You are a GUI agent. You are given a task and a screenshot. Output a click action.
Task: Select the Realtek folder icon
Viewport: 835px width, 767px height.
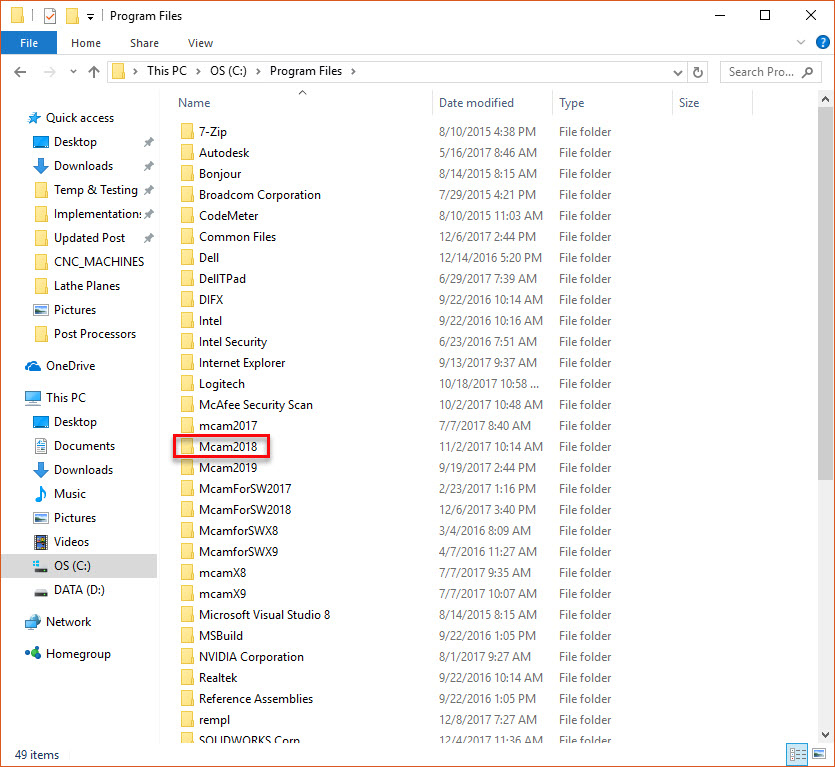[x=187, y=678]
